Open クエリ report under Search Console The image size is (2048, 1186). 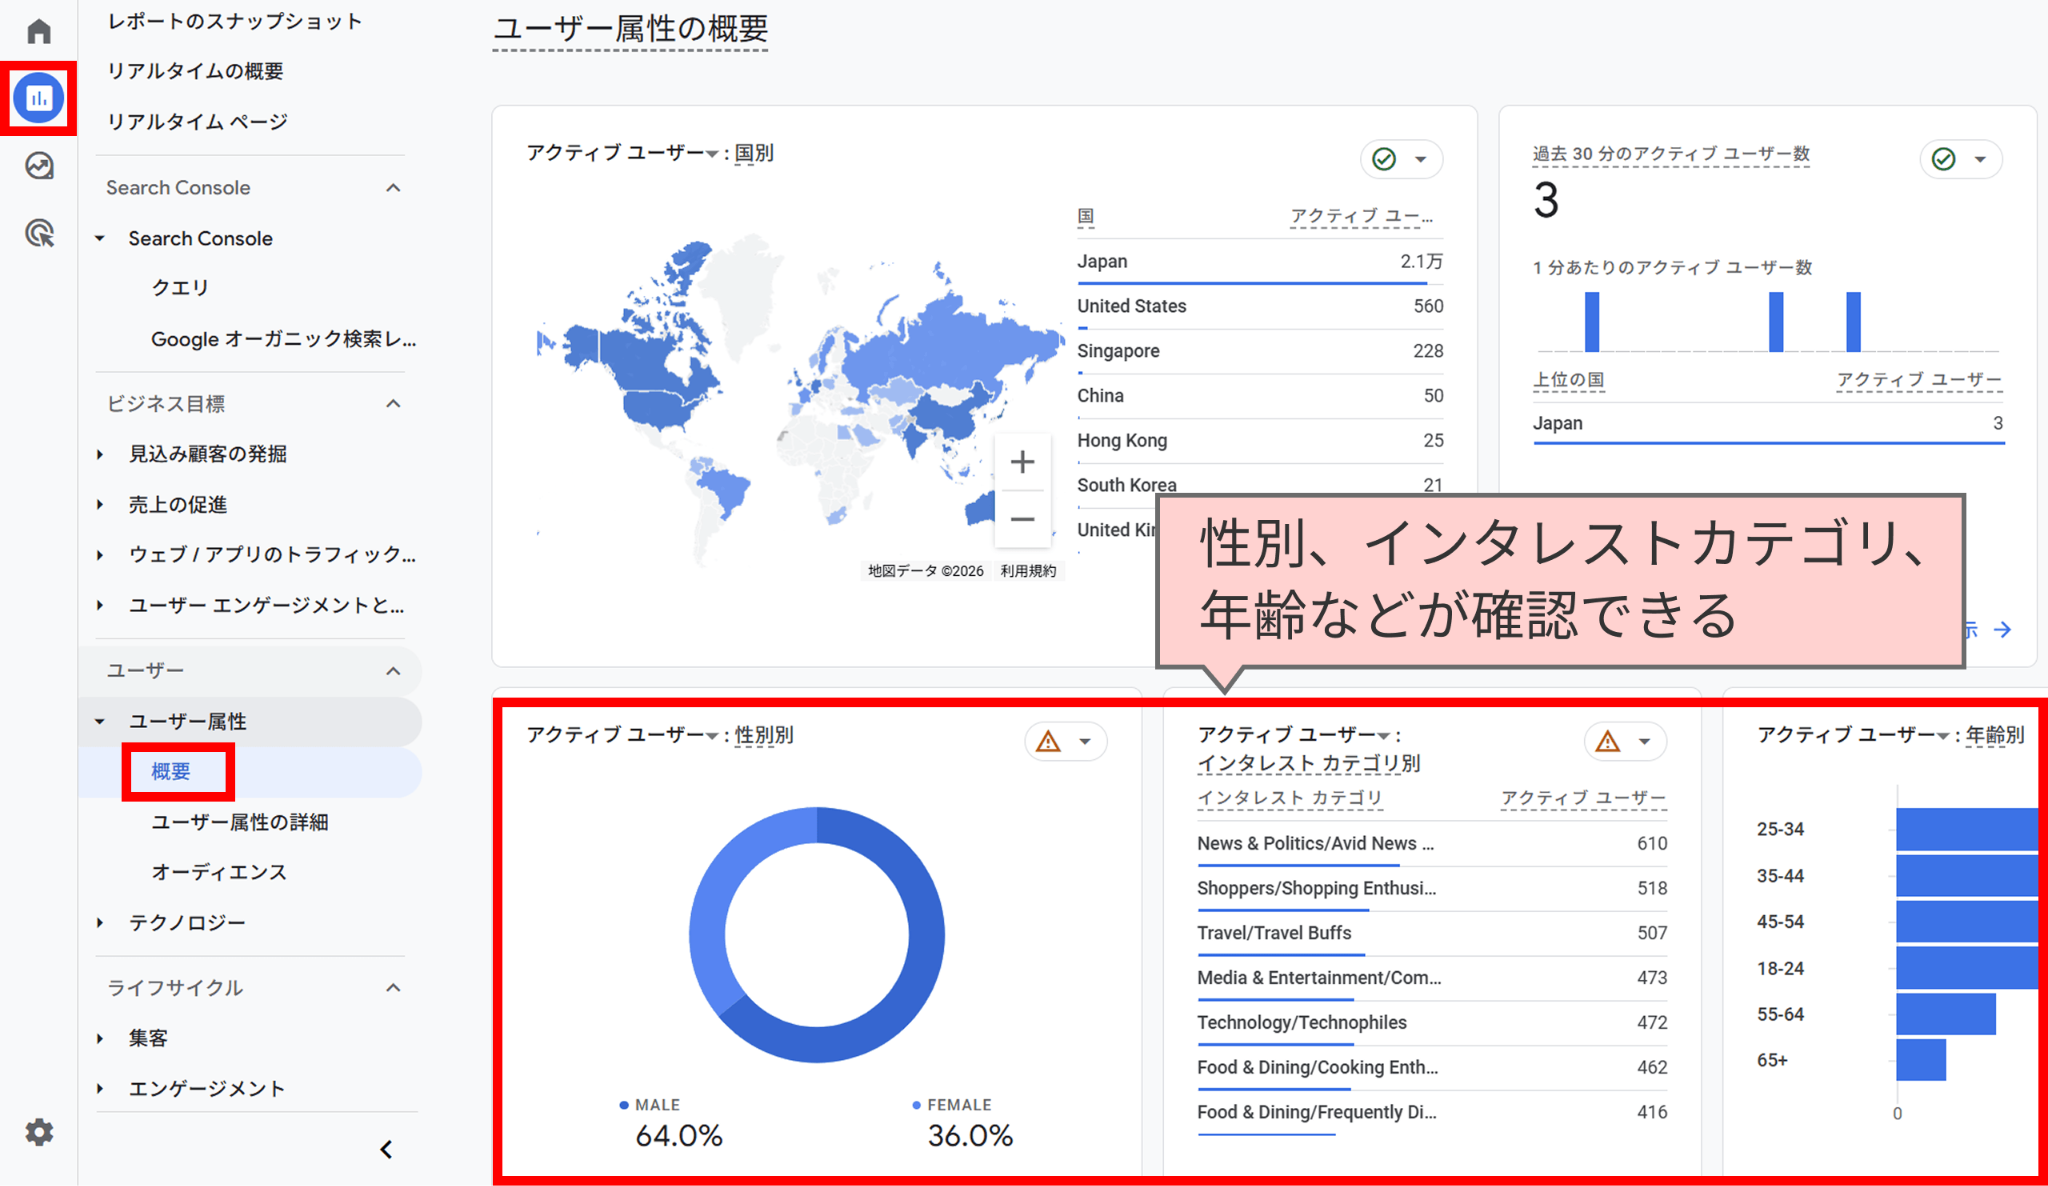coord(180,288)
